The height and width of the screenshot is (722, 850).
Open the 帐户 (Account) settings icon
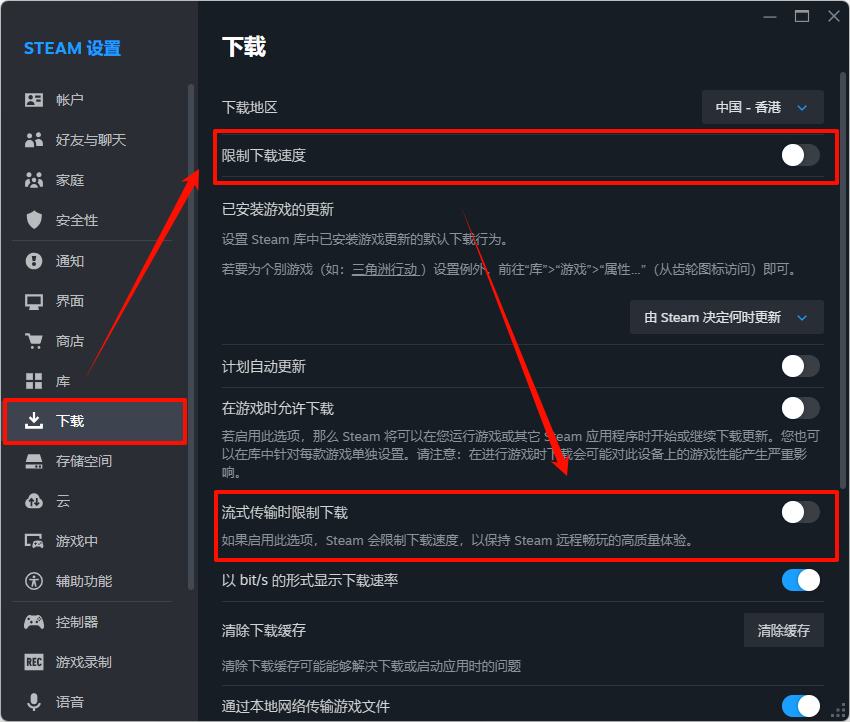(34, 99)
